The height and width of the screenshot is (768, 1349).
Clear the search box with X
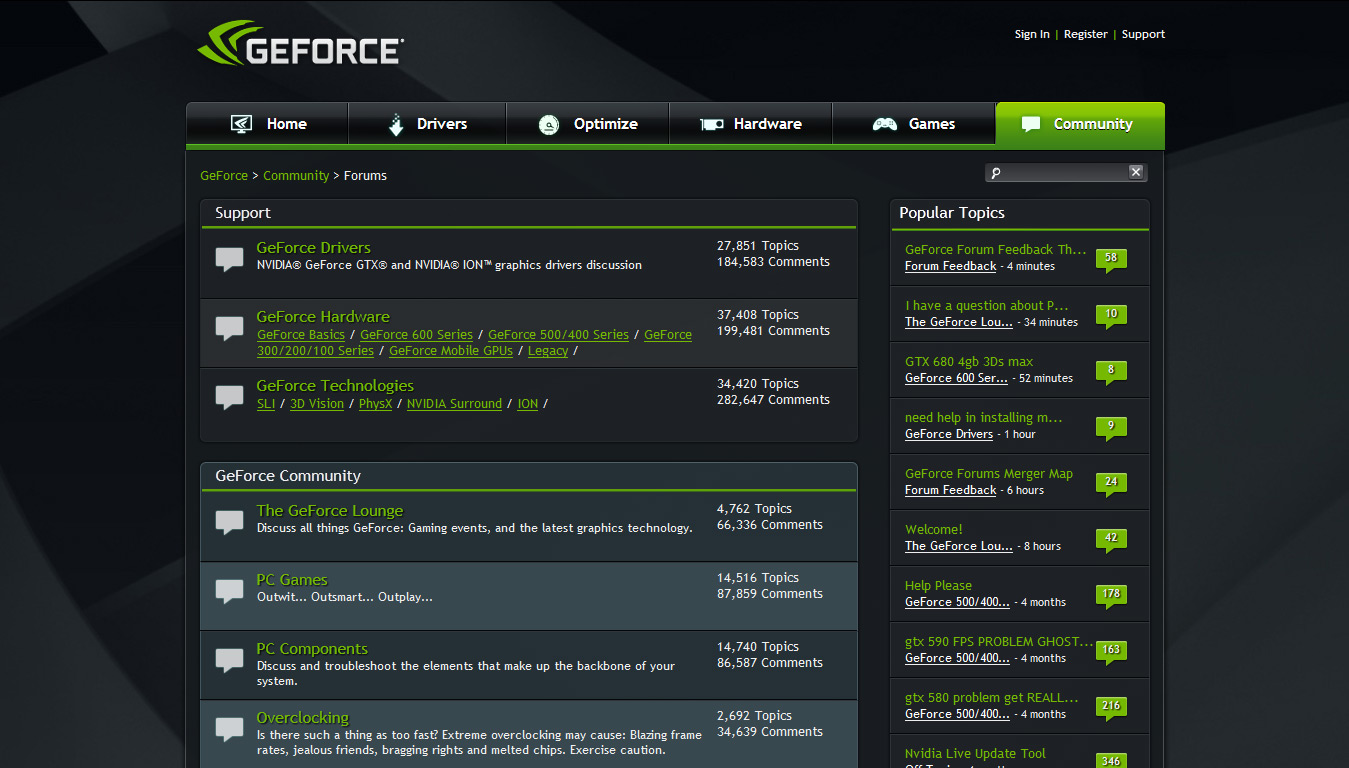click(1136, 172)
